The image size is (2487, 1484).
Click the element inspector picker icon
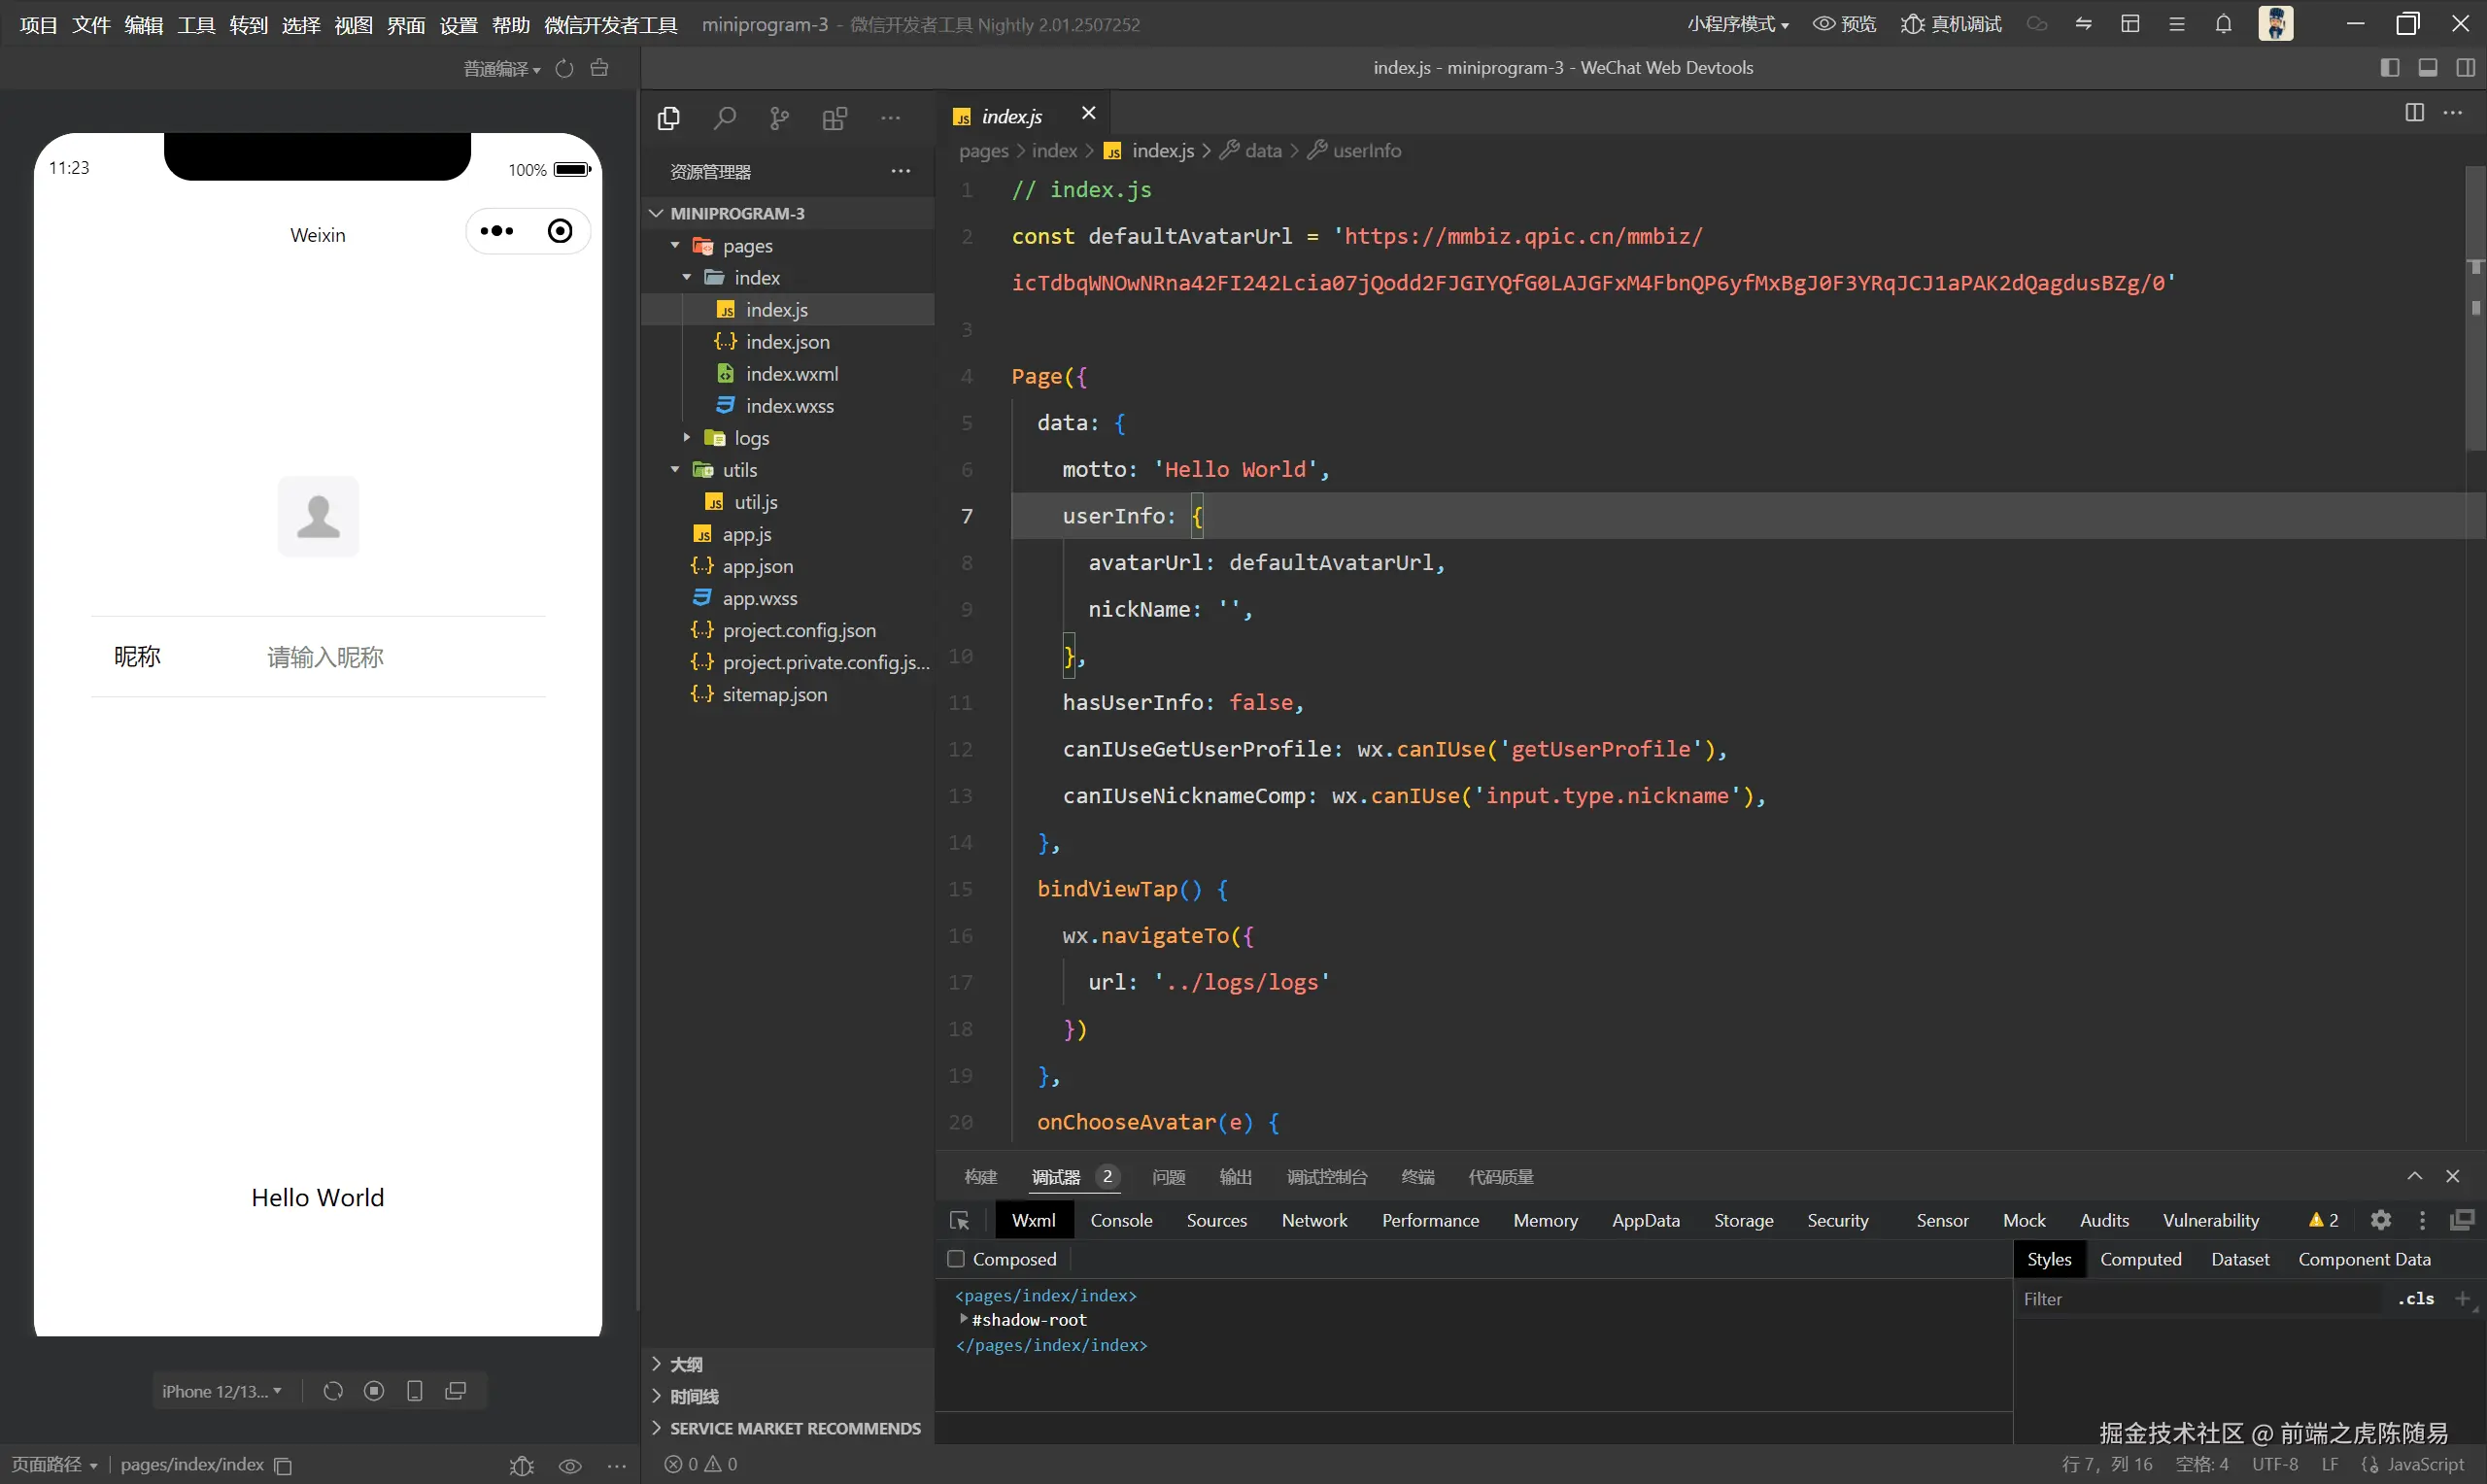(x=959, y=1220)
